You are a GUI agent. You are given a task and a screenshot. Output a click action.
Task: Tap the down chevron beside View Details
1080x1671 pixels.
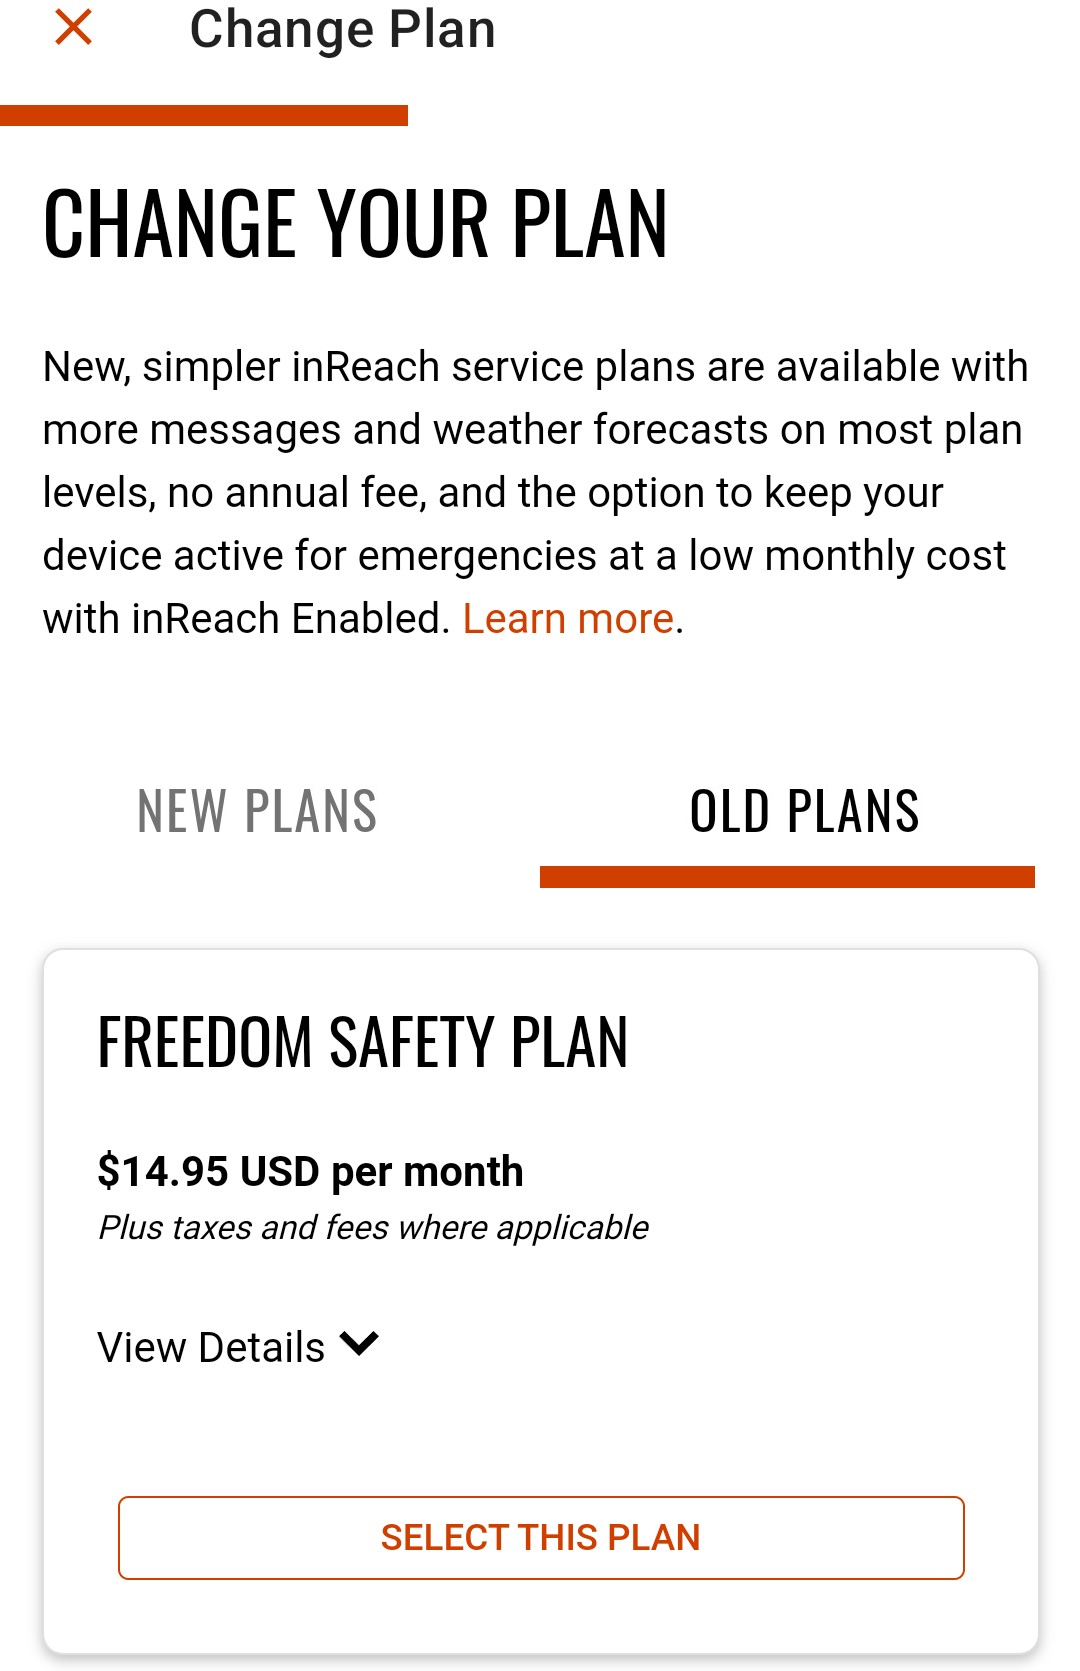[359, 1343]
